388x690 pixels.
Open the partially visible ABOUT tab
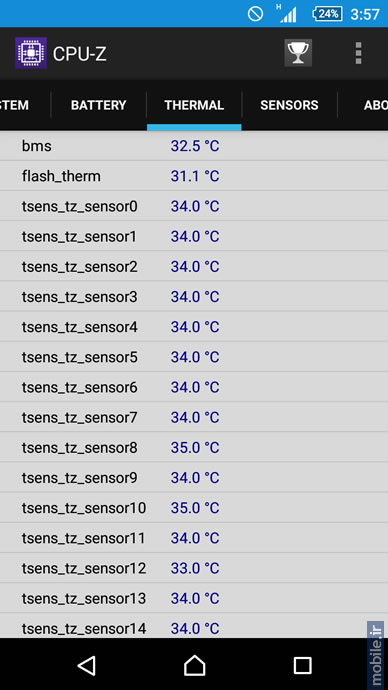(376, 105)
